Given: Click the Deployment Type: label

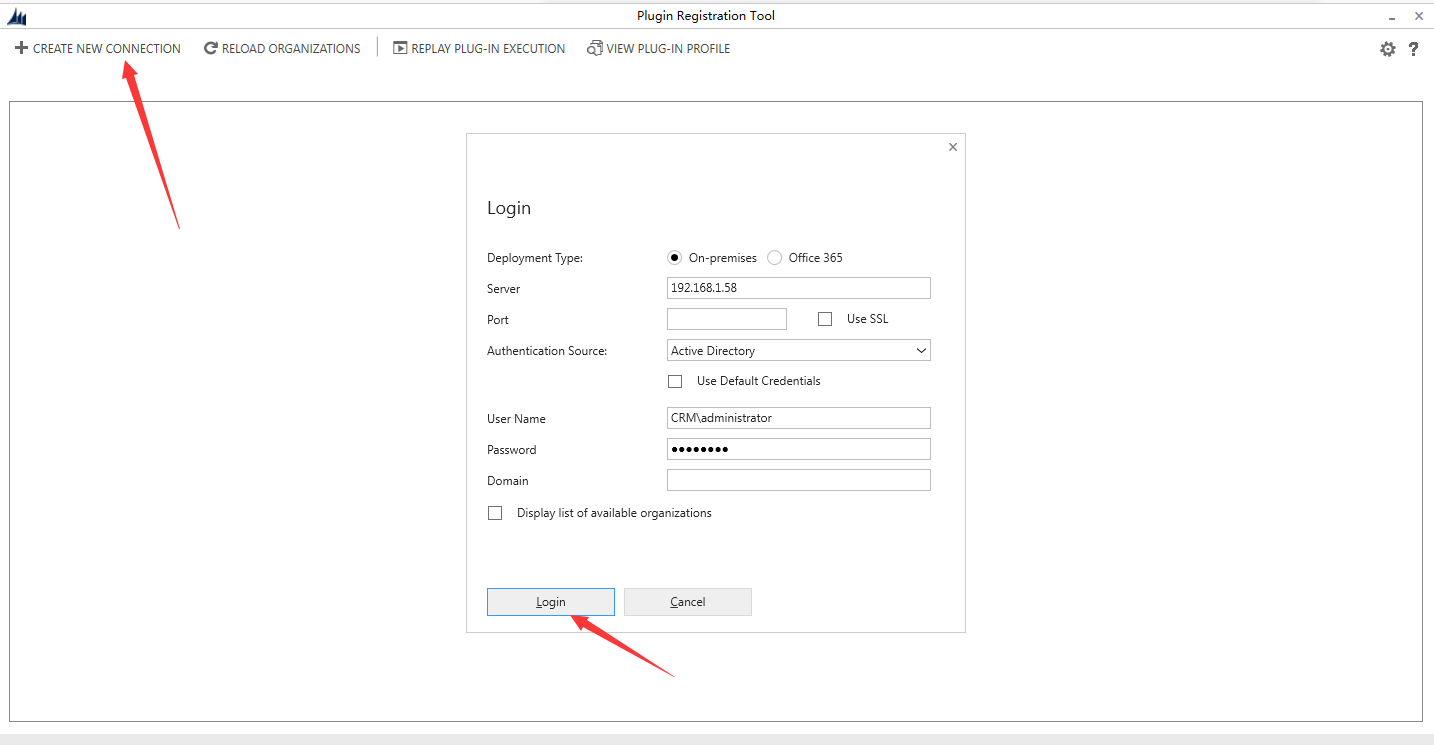Looking at the screenshot, I should pyautogui.click(x=535, y=258).
